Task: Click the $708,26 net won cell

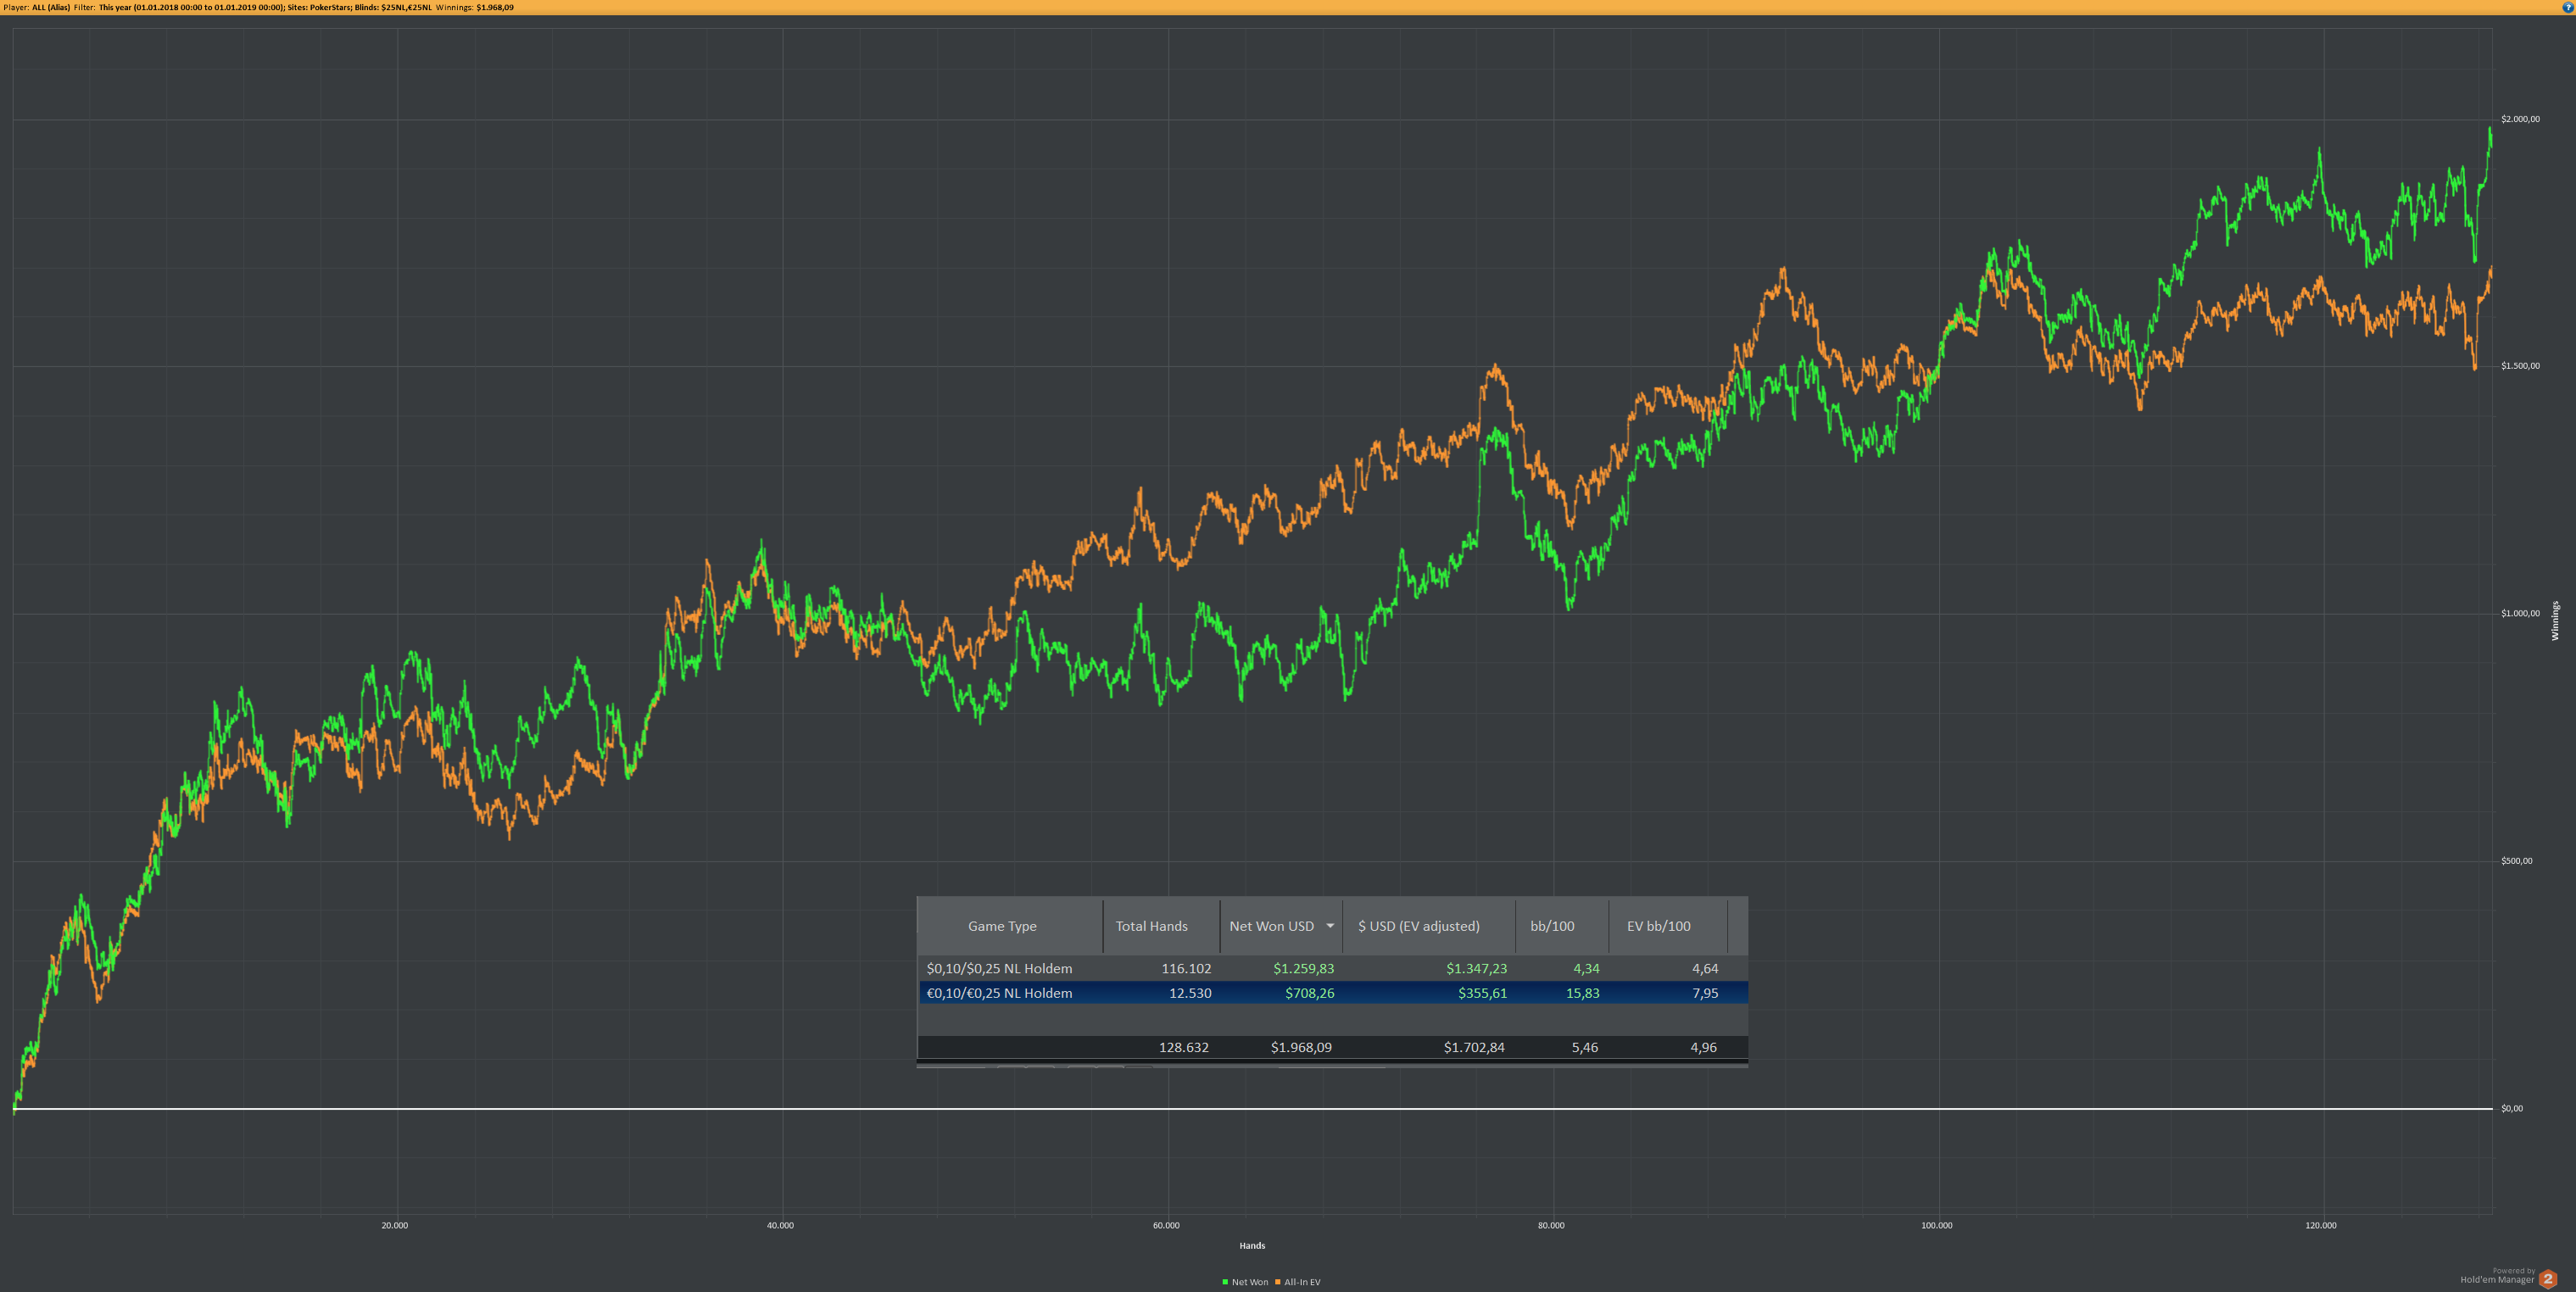Action: [1309, 993]
